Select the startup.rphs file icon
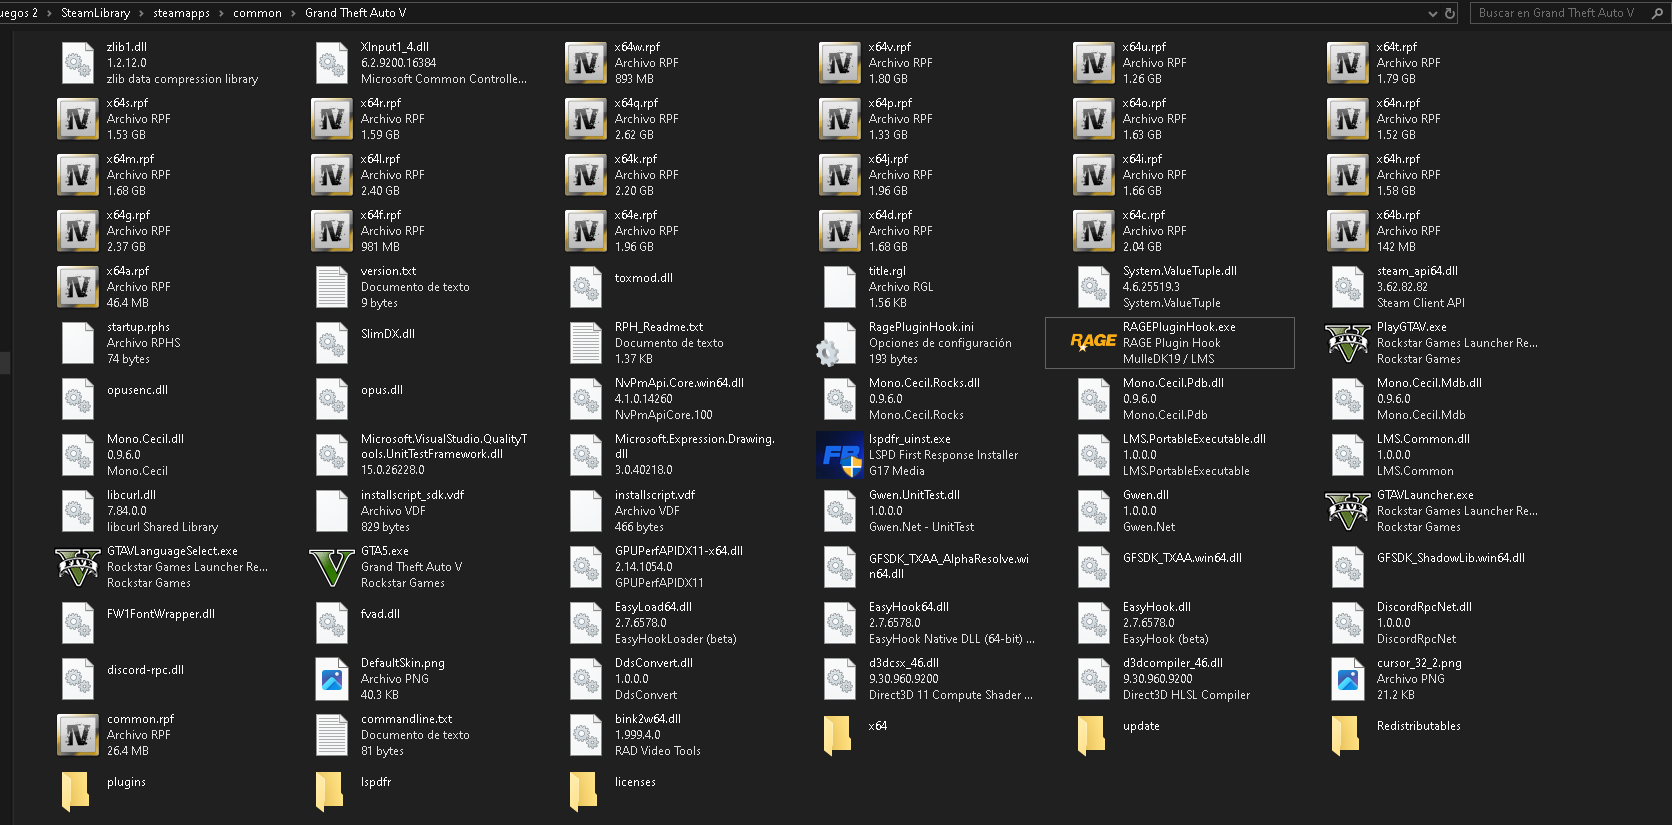The image size is (1672, 825). pos(77,343)
